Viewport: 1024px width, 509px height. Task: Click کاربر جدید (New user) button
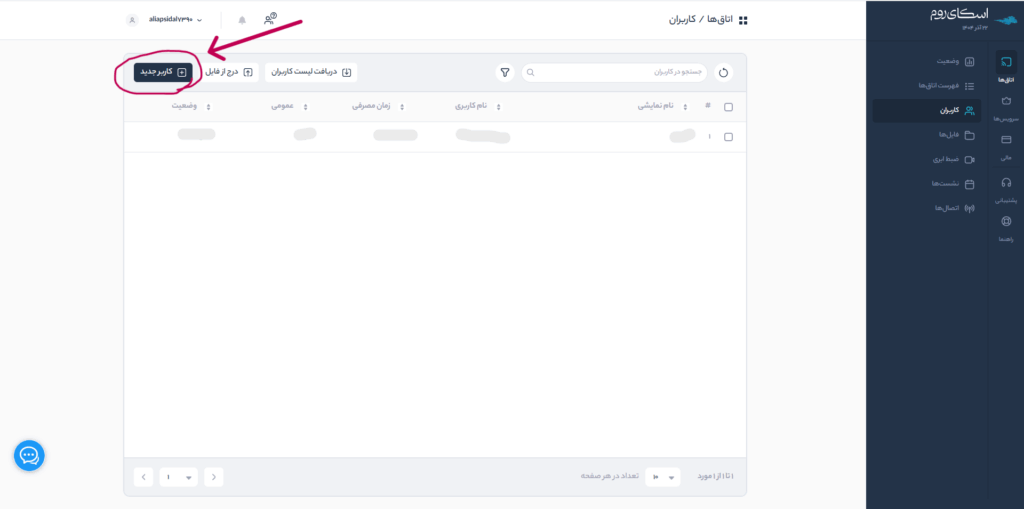coord(162,72)
